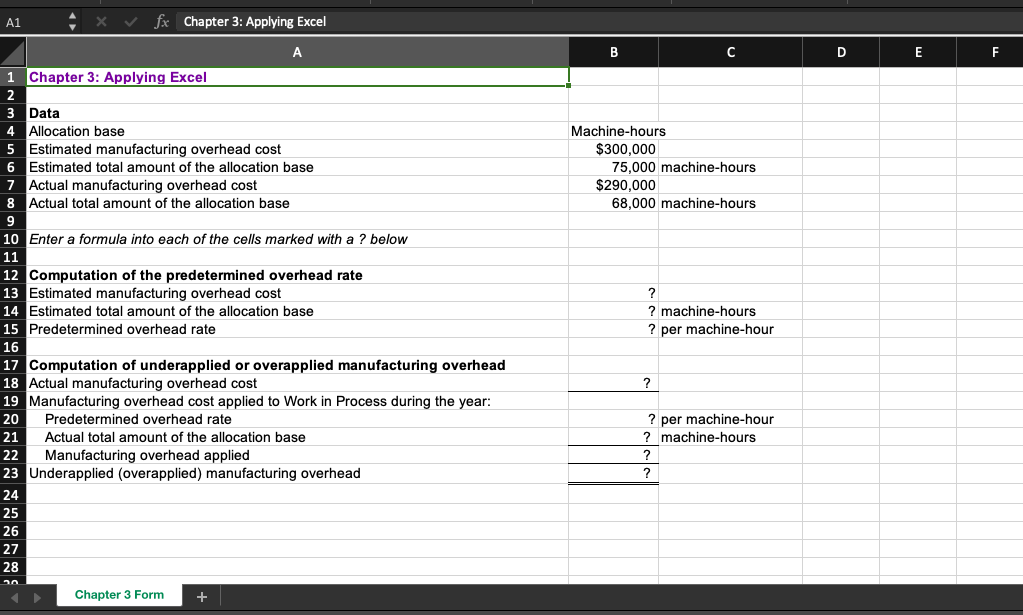Click the plus icon to add a new sheet
The width and height of the screenshot is (1023, 615).
tap(200, 594)
